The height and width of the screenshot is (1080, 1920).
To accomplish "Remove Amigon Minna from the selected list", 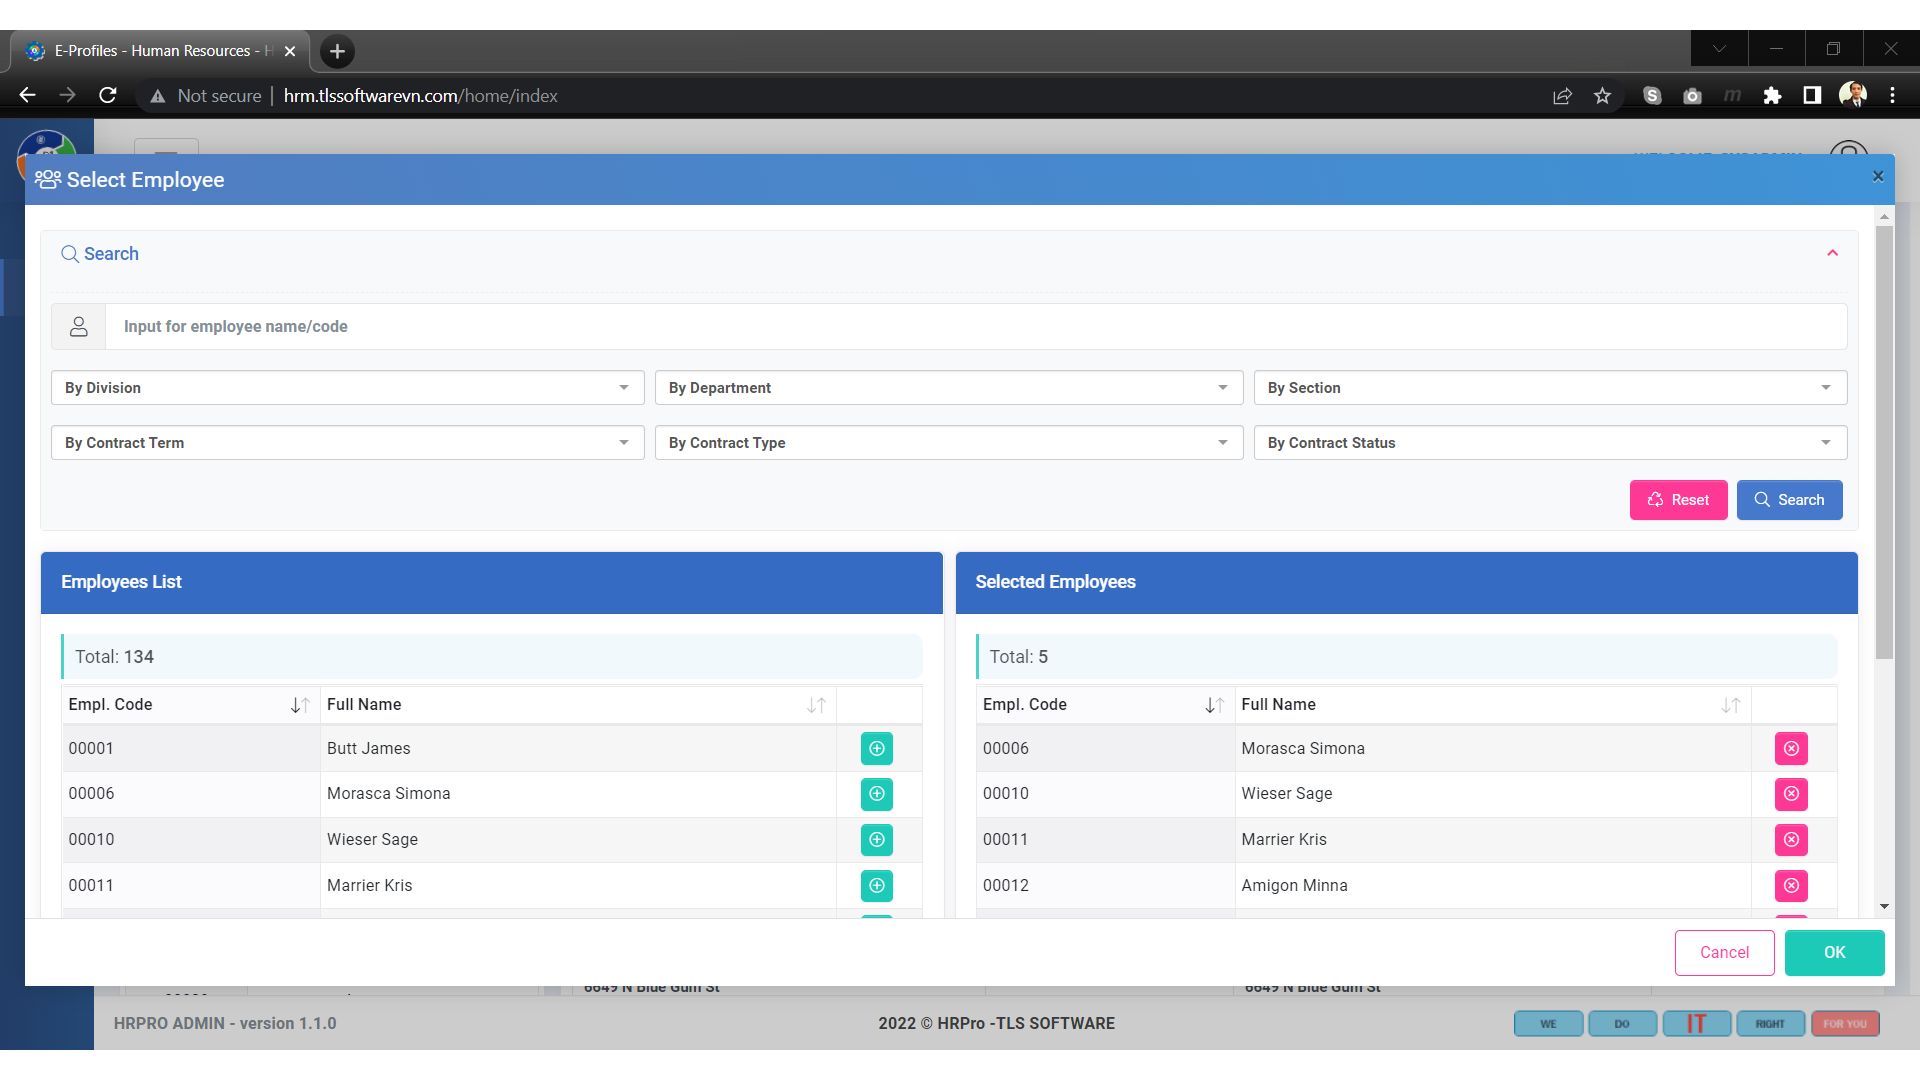I will 1791,885.
